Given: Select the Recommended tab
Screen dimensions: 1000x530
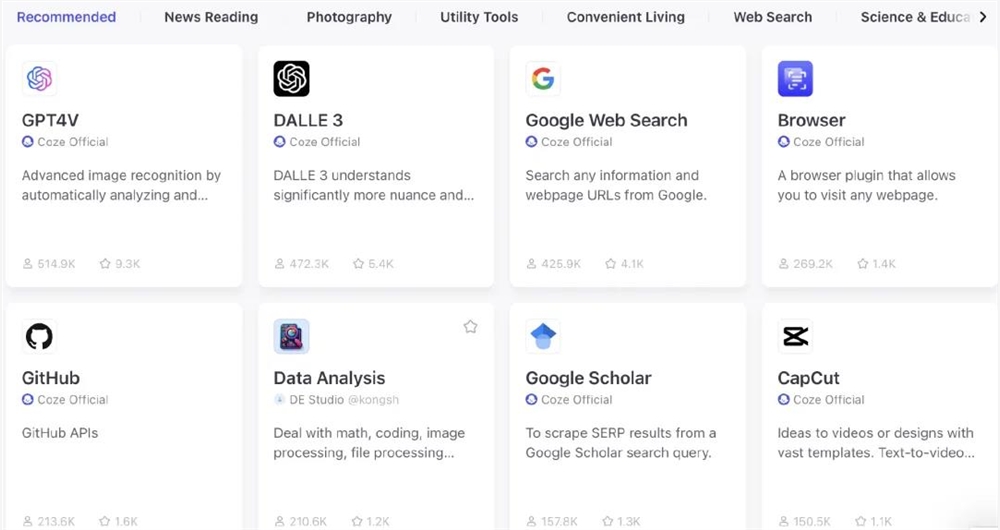Looking at the screenshot, I should 66,17.
